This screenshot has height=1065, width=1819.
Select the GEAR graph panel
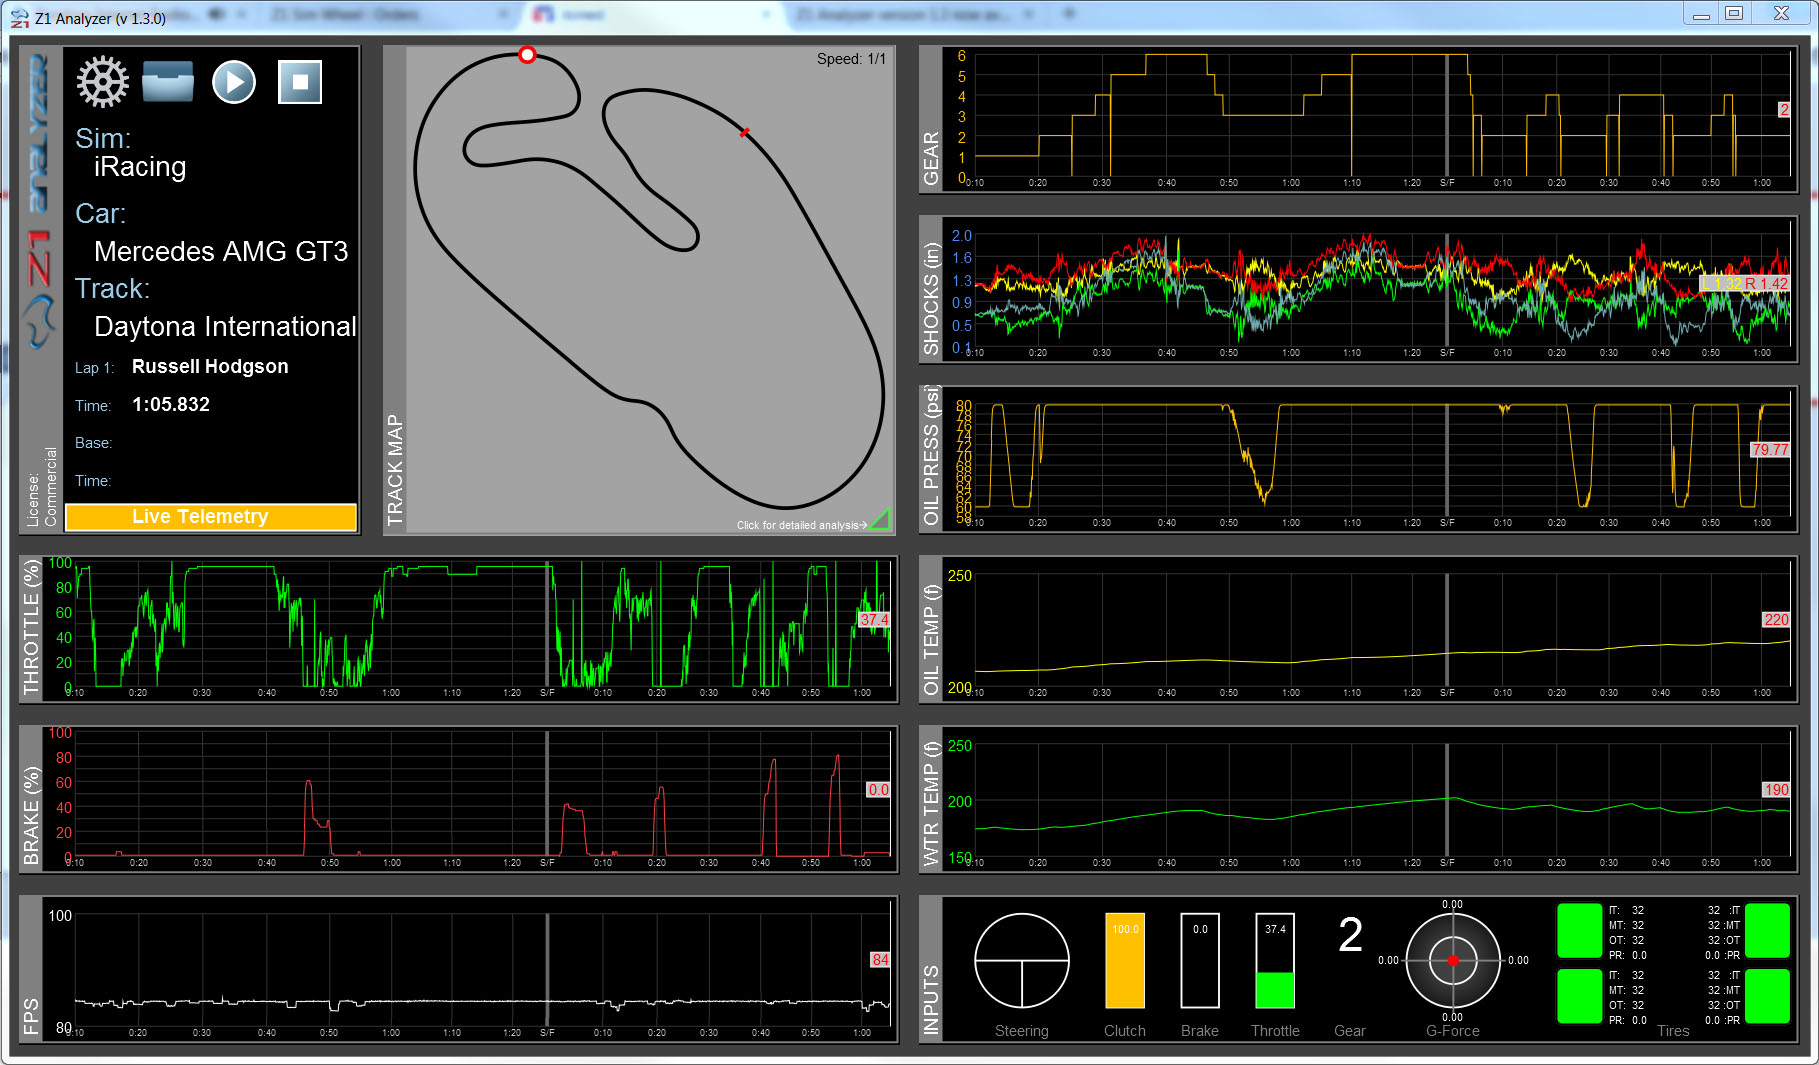pyautogui.click(x=1358, y=120)
